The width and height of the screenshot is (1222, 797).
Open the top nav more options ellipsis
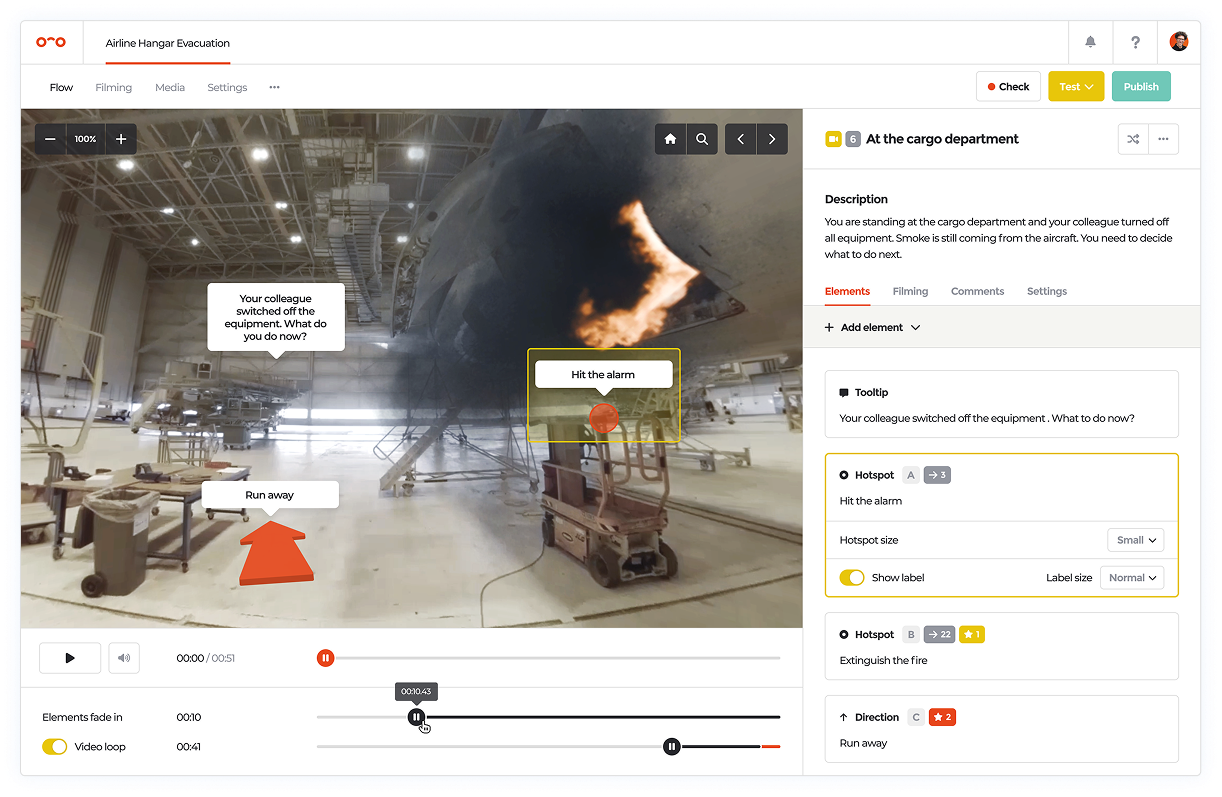point(274,87)
